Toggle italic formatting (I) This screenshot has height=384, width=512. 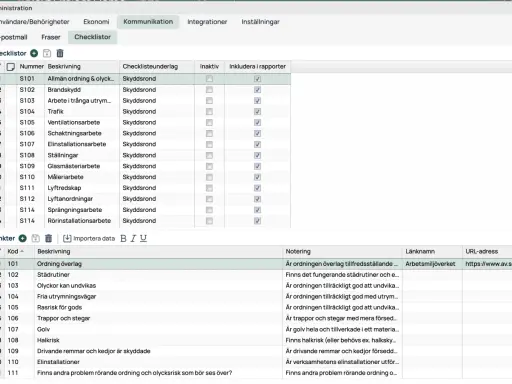pos(133,238)
